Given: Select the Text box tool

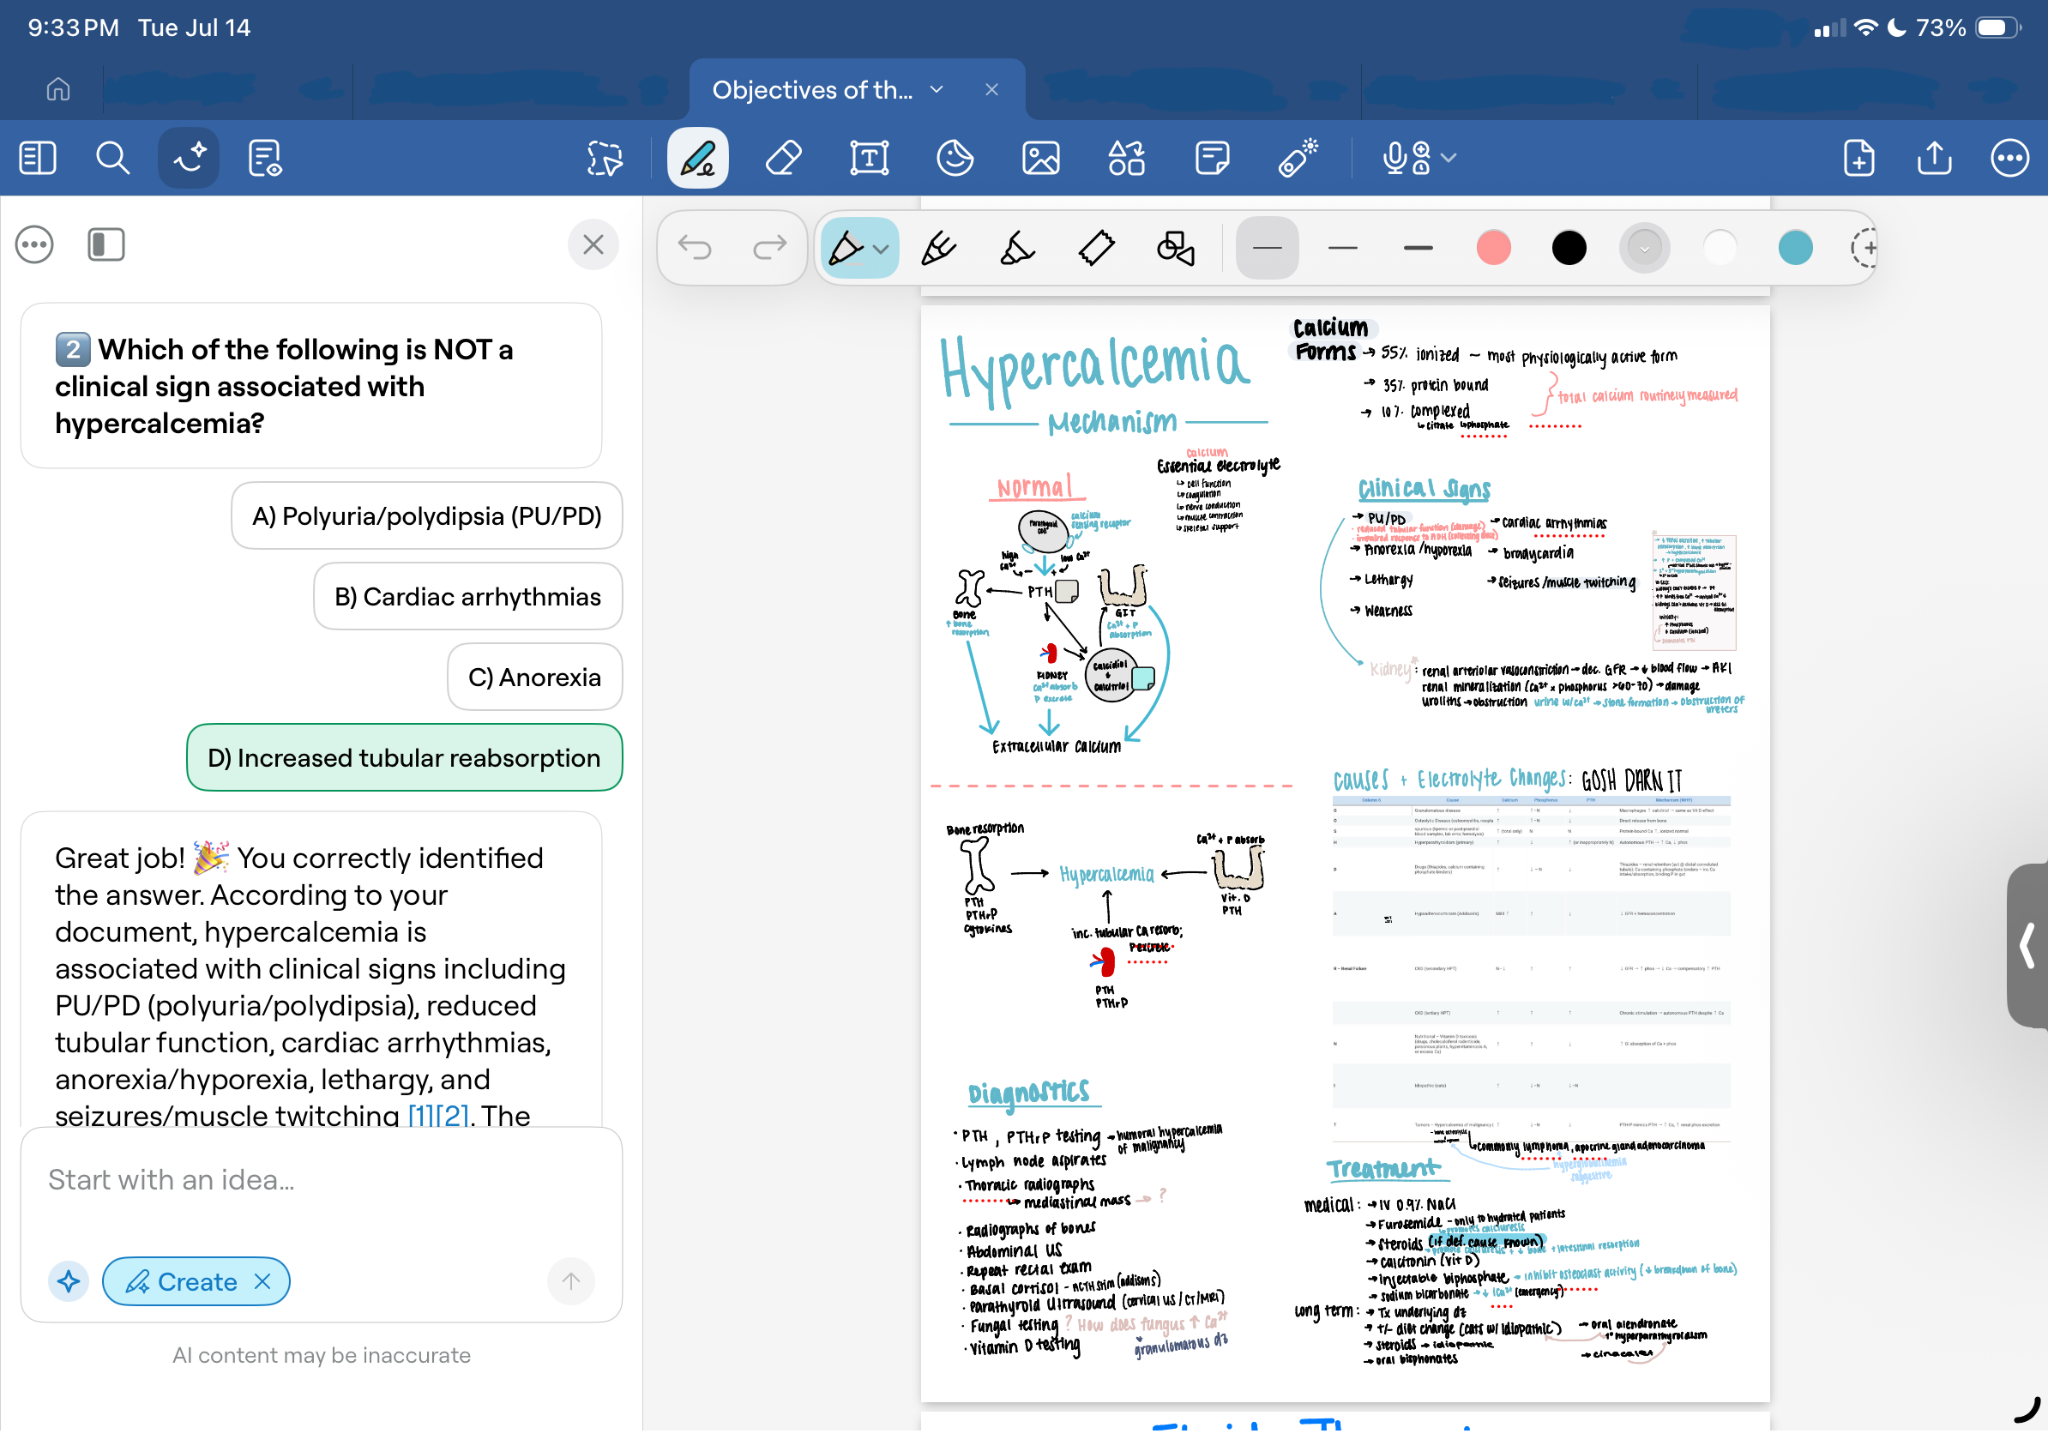Looking at the screenshot, I should 869,158.
